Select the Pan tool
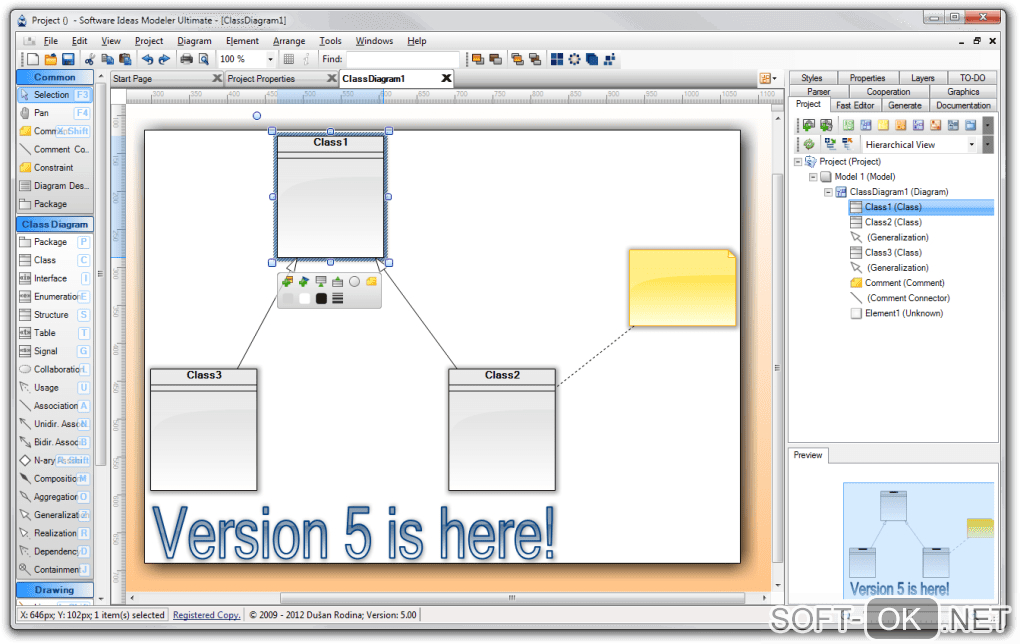Image resolution: width=1020 pixels, height=644 pixels. [55, 113]
